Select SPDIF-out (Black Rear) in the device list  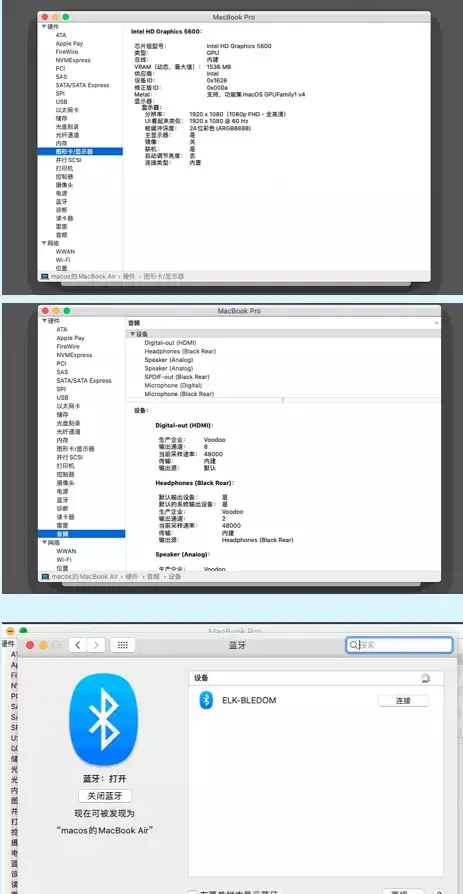click(x=177, y=377)
